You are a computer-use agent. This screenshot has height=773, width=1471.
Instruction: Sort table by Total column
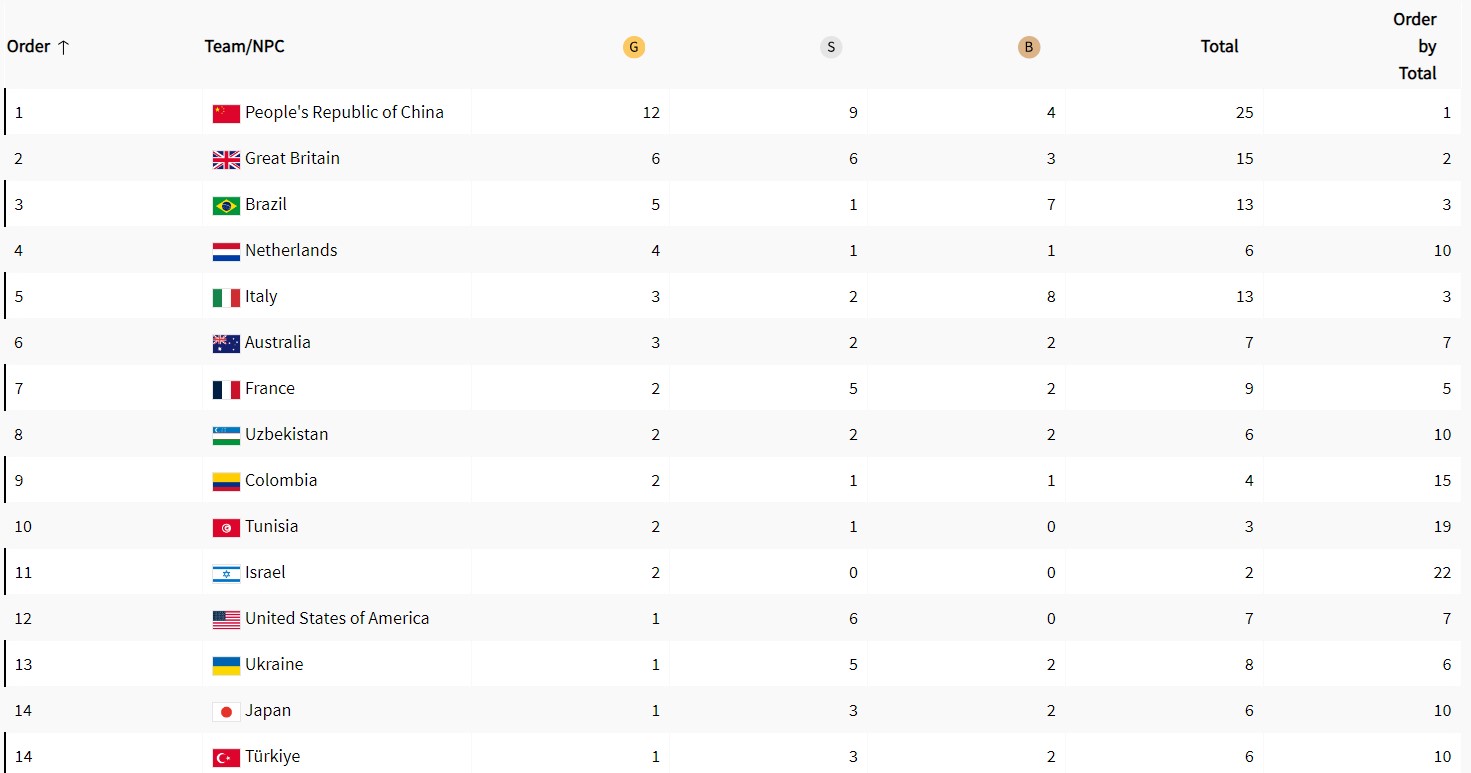(x=1219, y=46)
